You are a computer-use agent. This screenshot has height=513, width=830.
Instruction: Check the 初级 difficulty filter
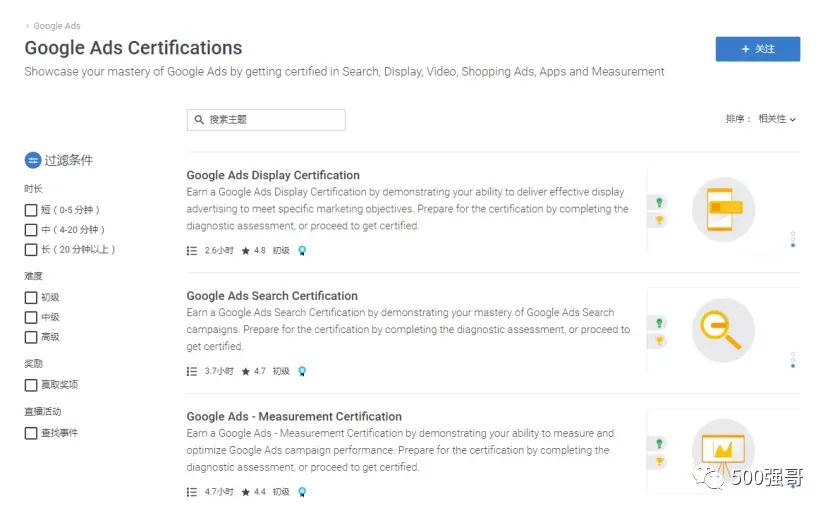(31, 298)
